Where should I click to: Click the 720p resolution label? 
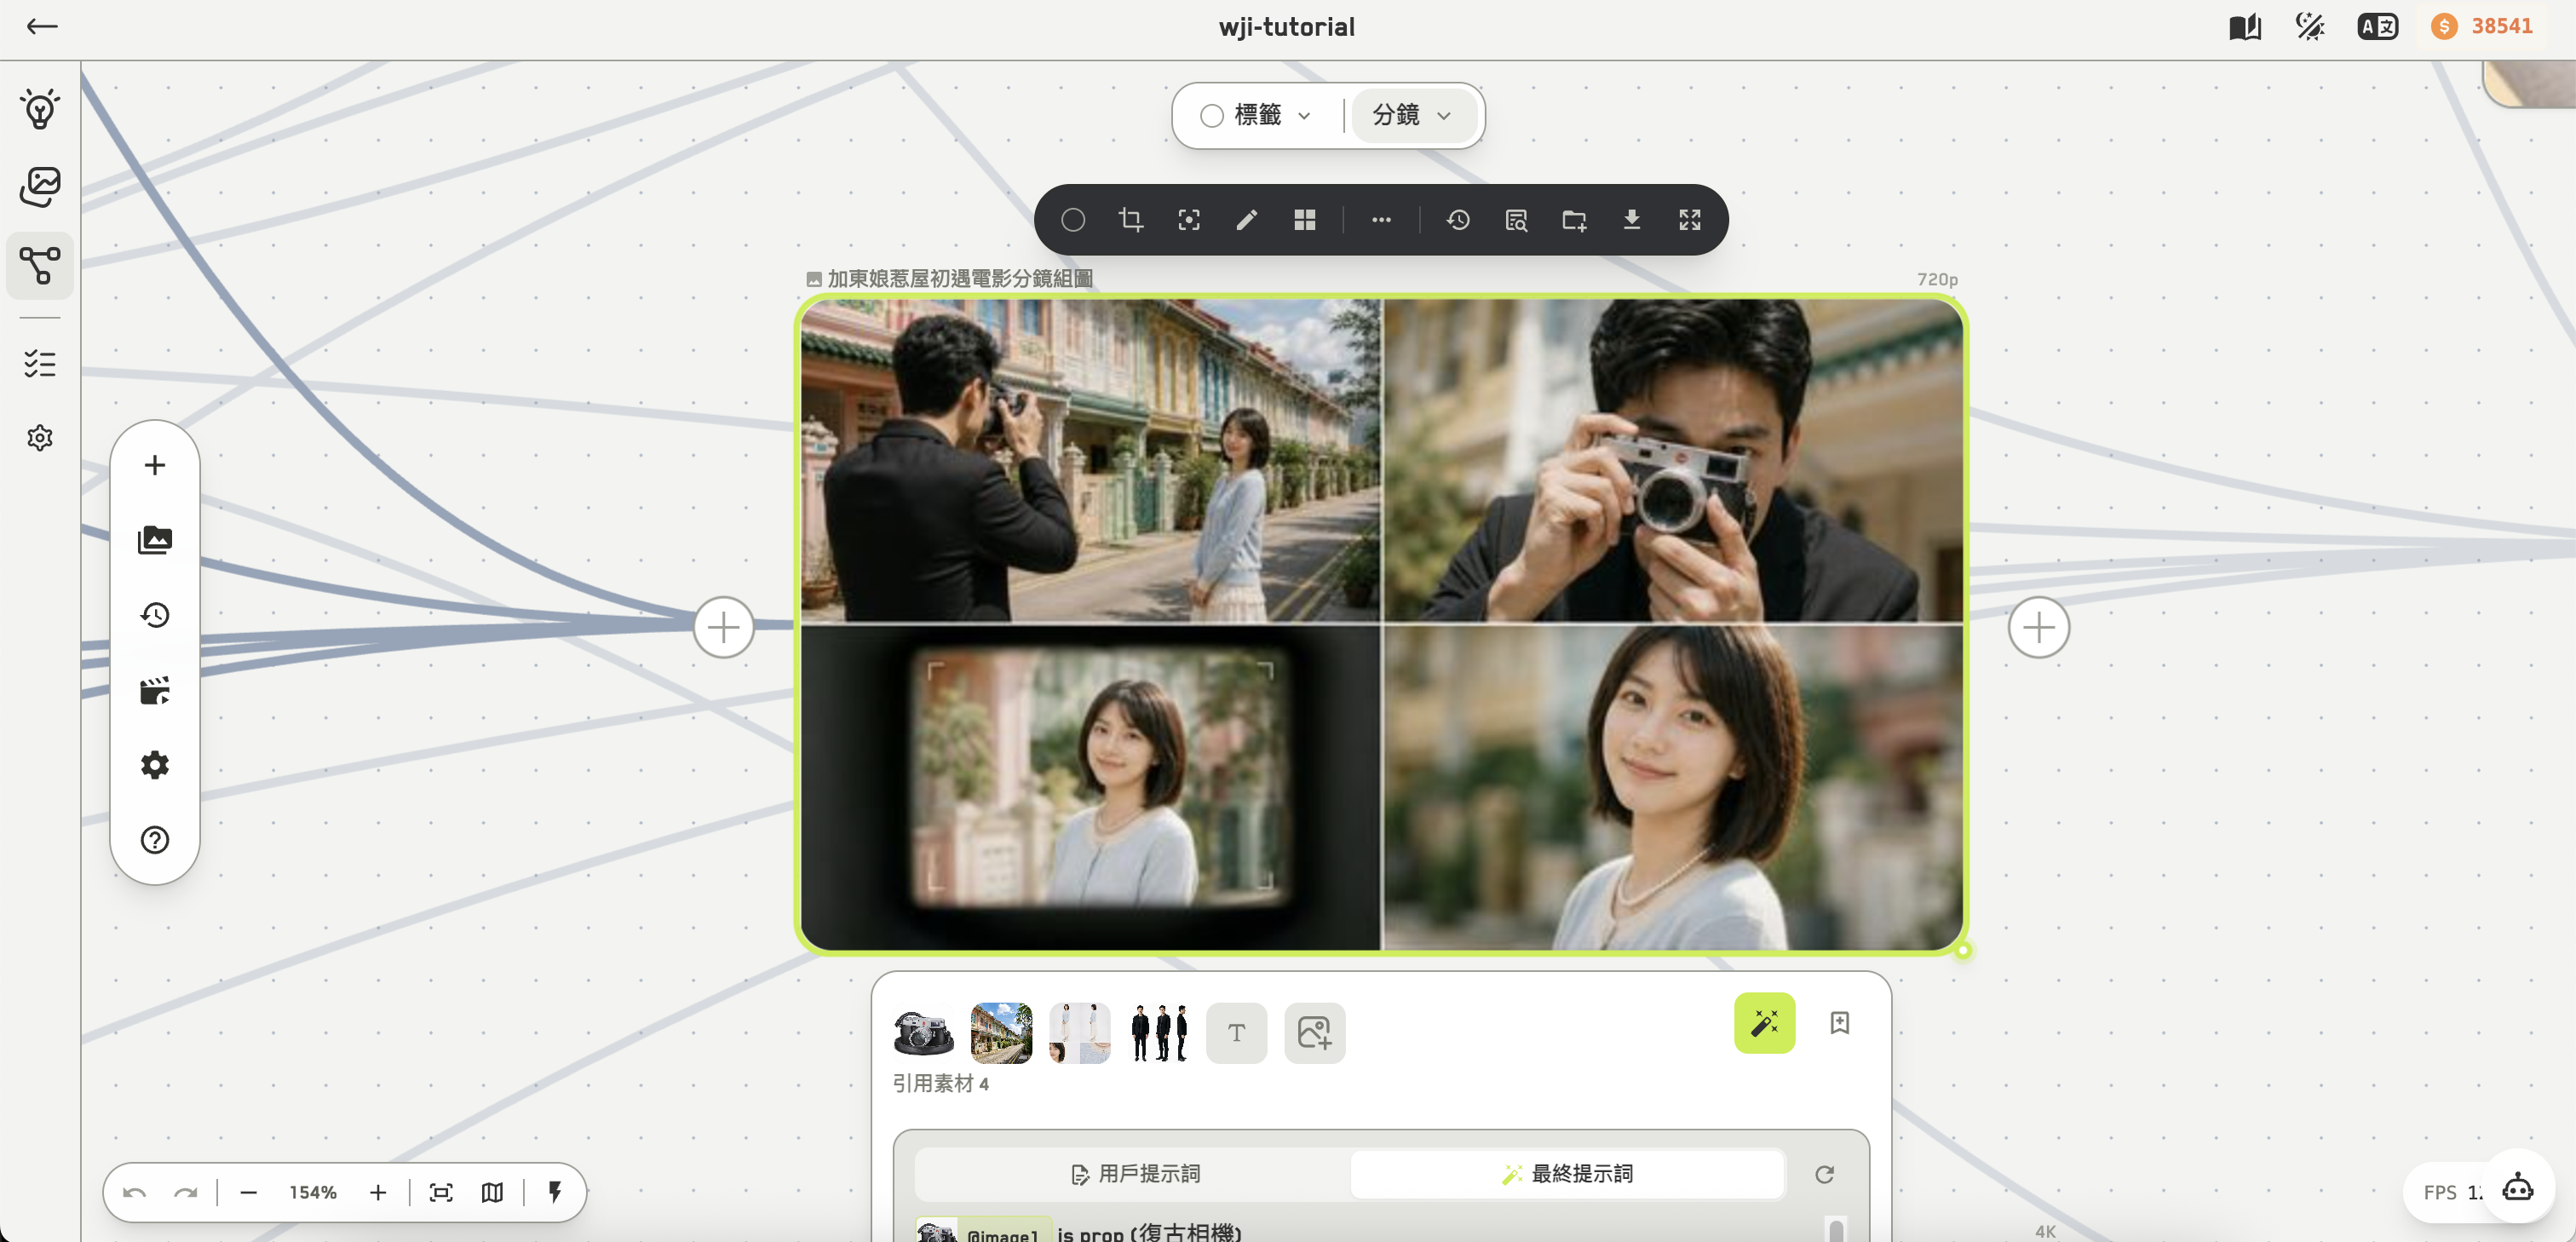coord(1937,280)
